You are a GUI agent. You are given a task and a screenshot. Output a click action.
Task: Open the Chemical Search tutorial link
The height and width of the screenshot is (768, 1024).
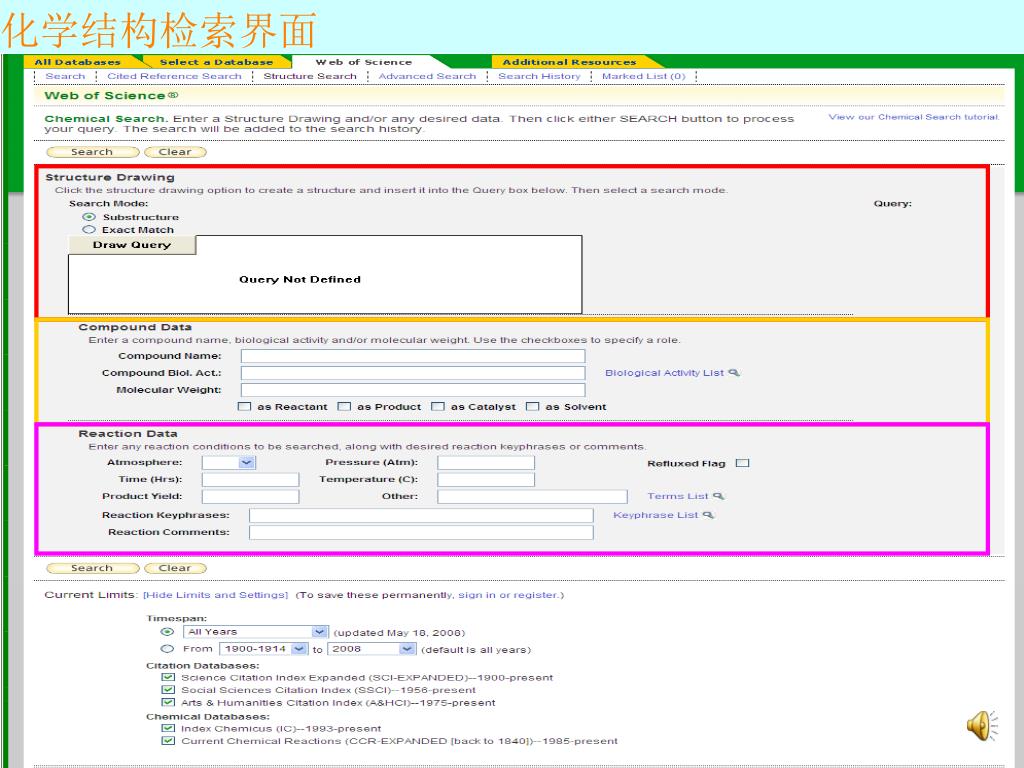click(x=914, y=117)
